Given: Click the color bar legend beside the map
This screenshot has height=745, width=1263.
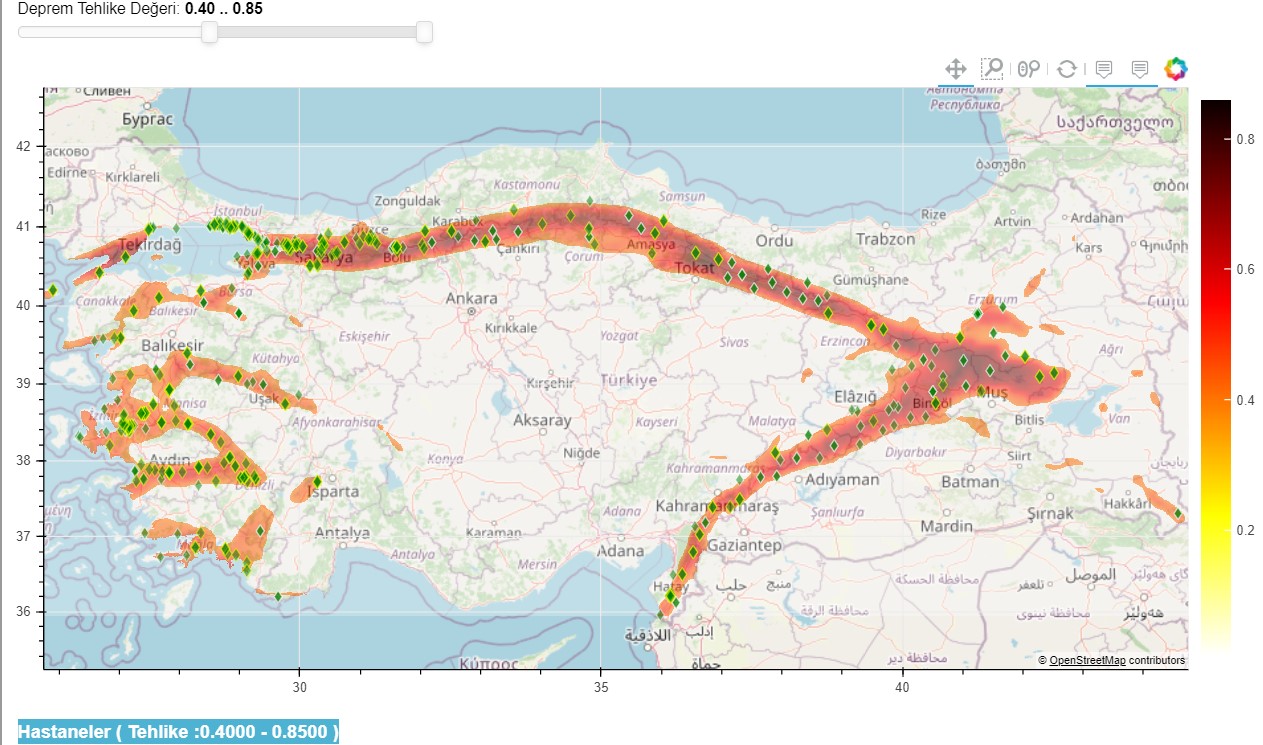Looking at the screenshot, I should (1216, 375).
